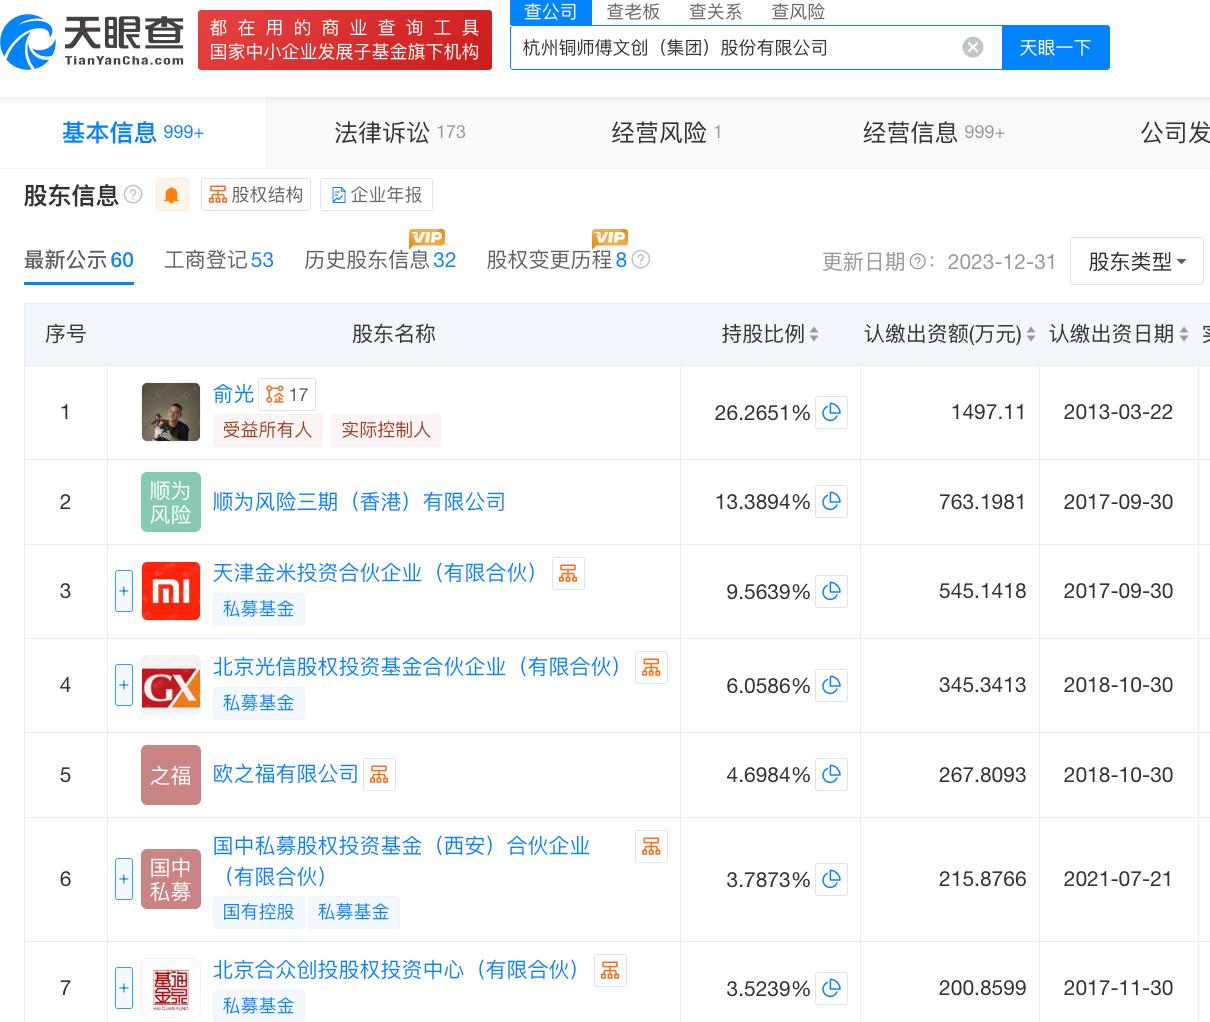Expand the 天津金米投资 row with plus
The width and height of the screenshot is (1210, 1022).
click(x=123, y=591)
